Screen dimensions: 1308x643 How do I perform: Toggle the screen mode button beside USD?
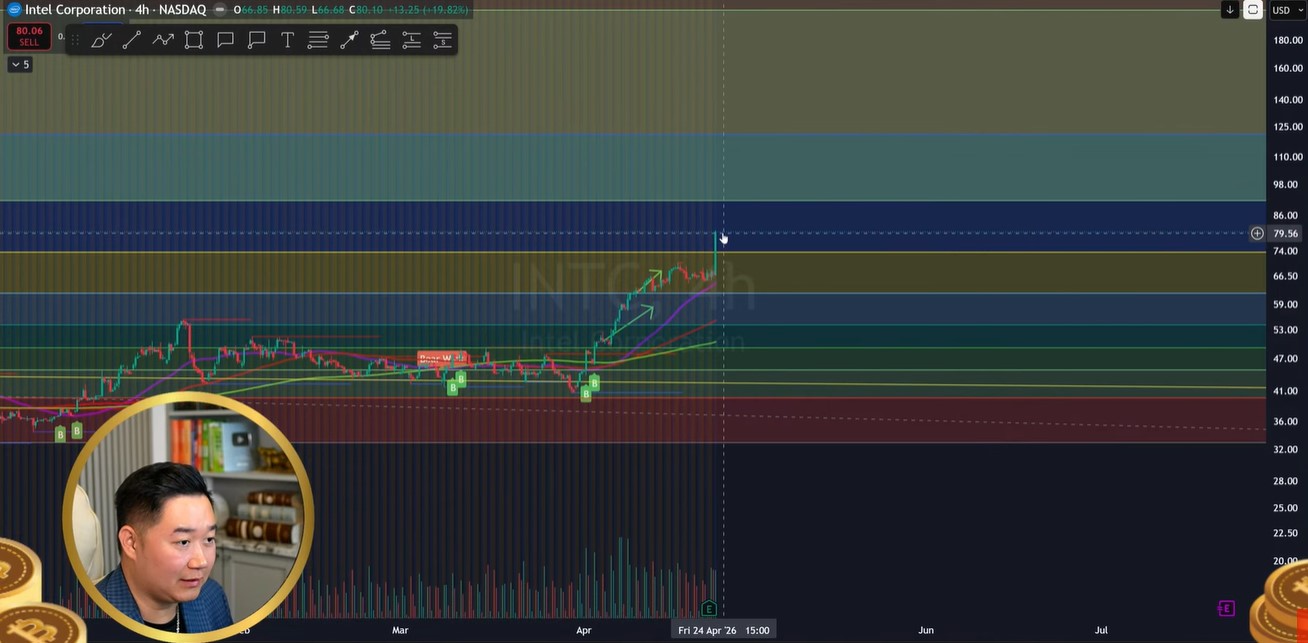point(1253,10)
